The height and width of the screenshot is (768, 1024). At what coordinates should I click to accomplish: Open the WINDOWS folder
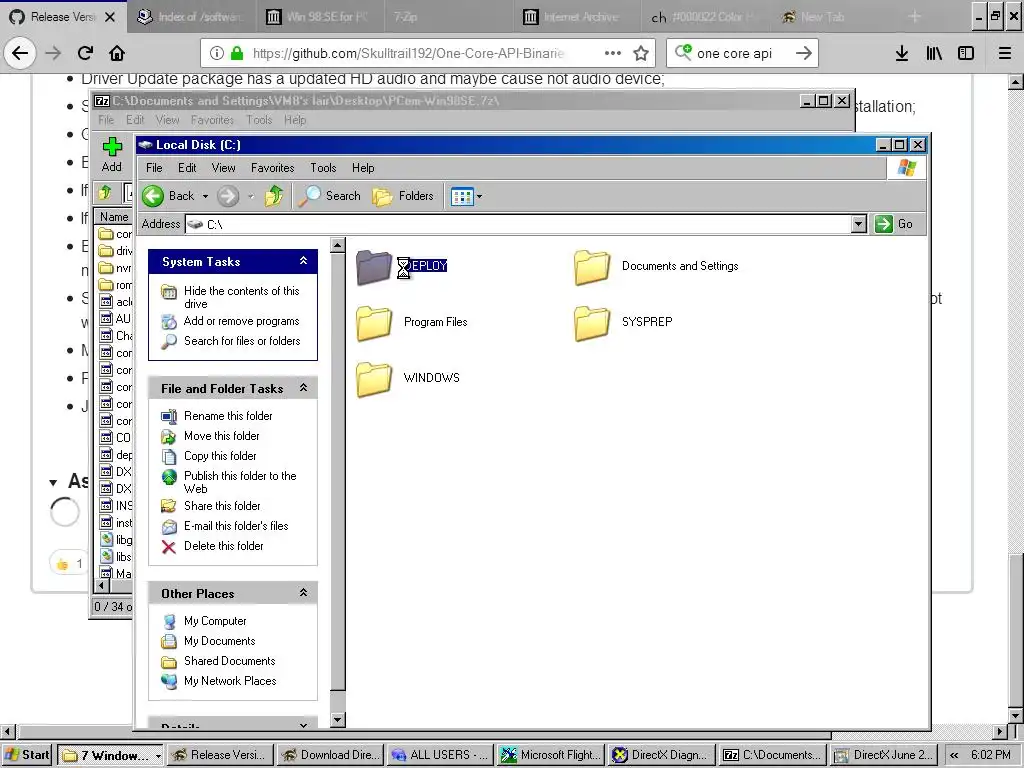[x=408, y=378]
